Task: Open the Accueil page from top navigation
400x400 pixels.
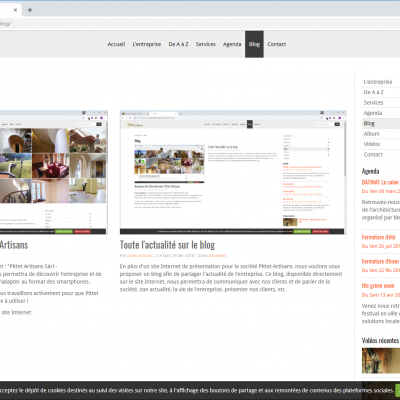Action: click(x=116, y=44)
